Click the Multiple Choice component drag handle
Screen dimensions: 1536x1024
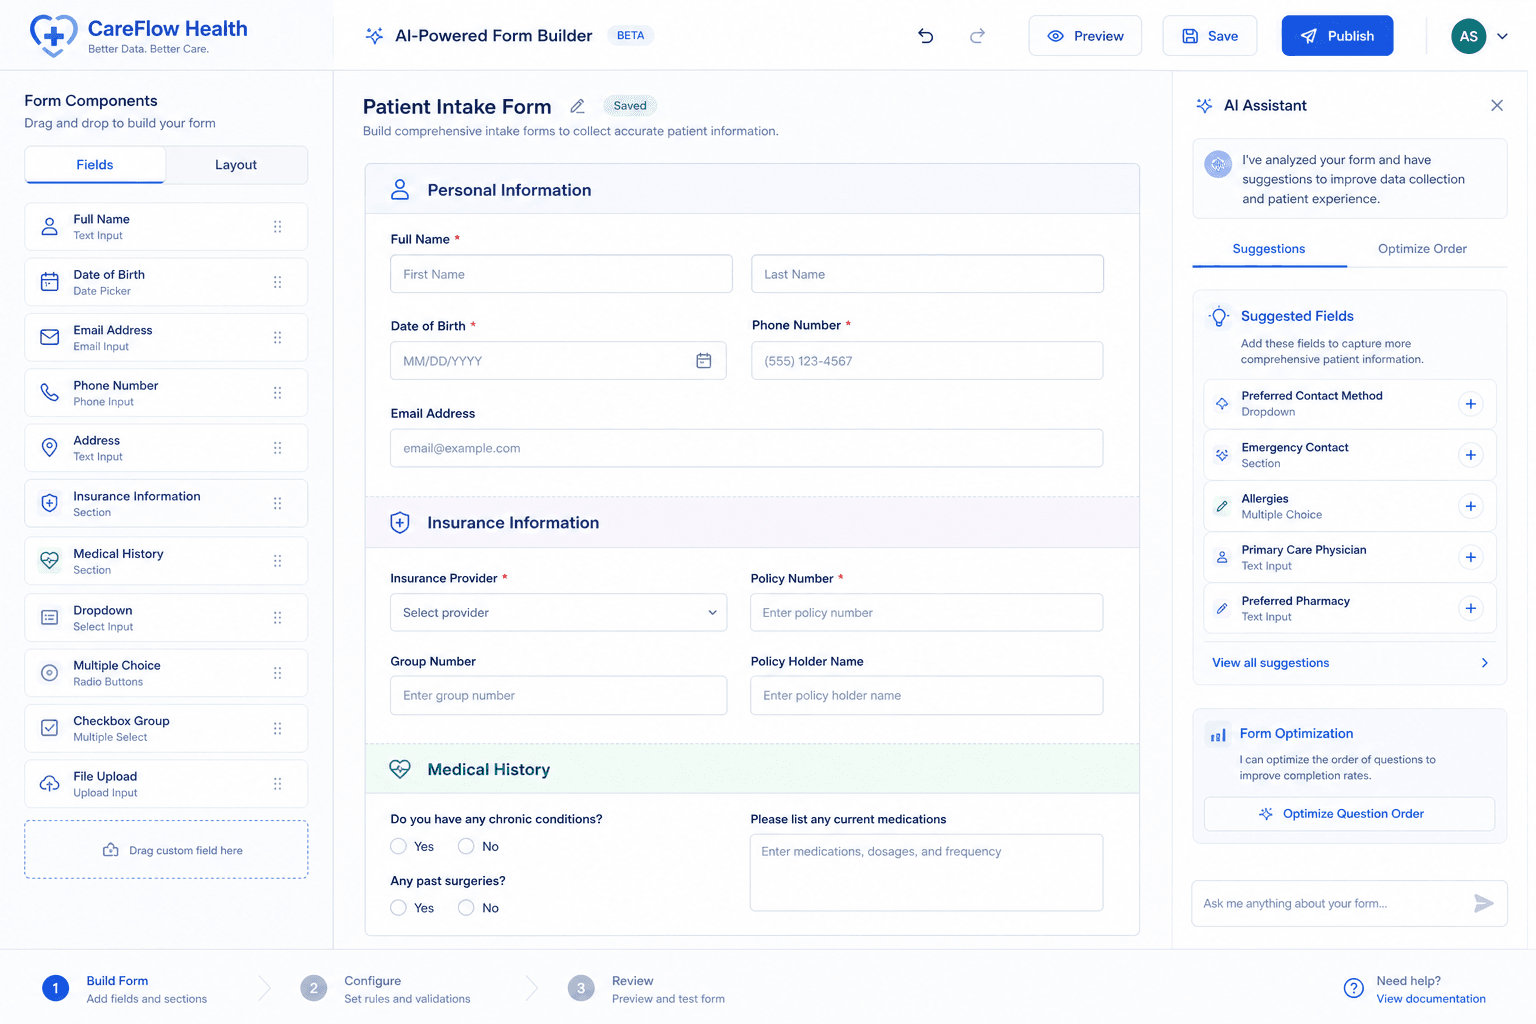[x=277, y=673]
